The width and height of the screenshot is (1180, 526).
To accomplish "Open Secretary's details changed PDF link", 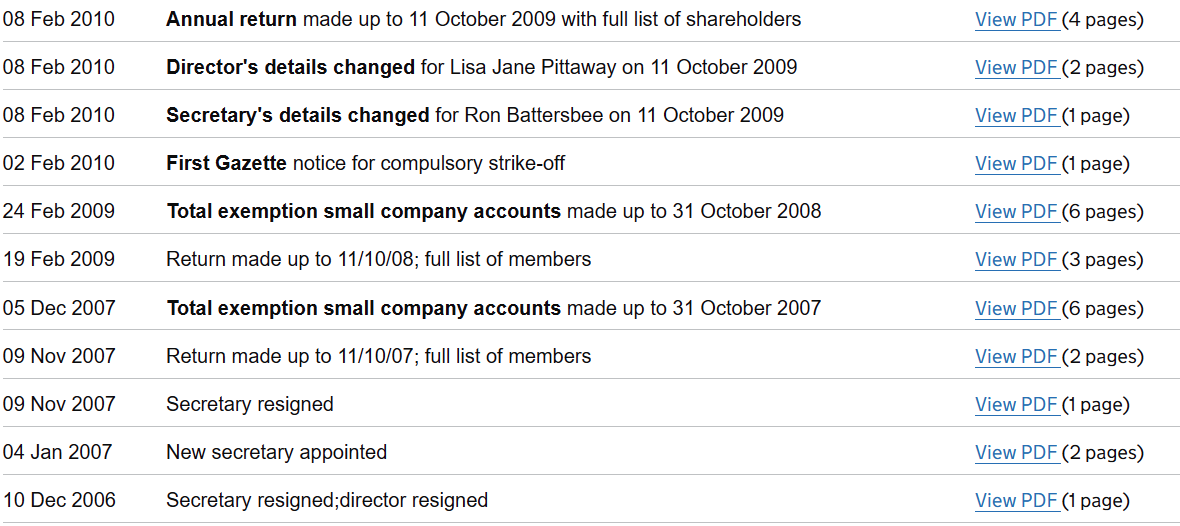I will [x=1017, y=116].
